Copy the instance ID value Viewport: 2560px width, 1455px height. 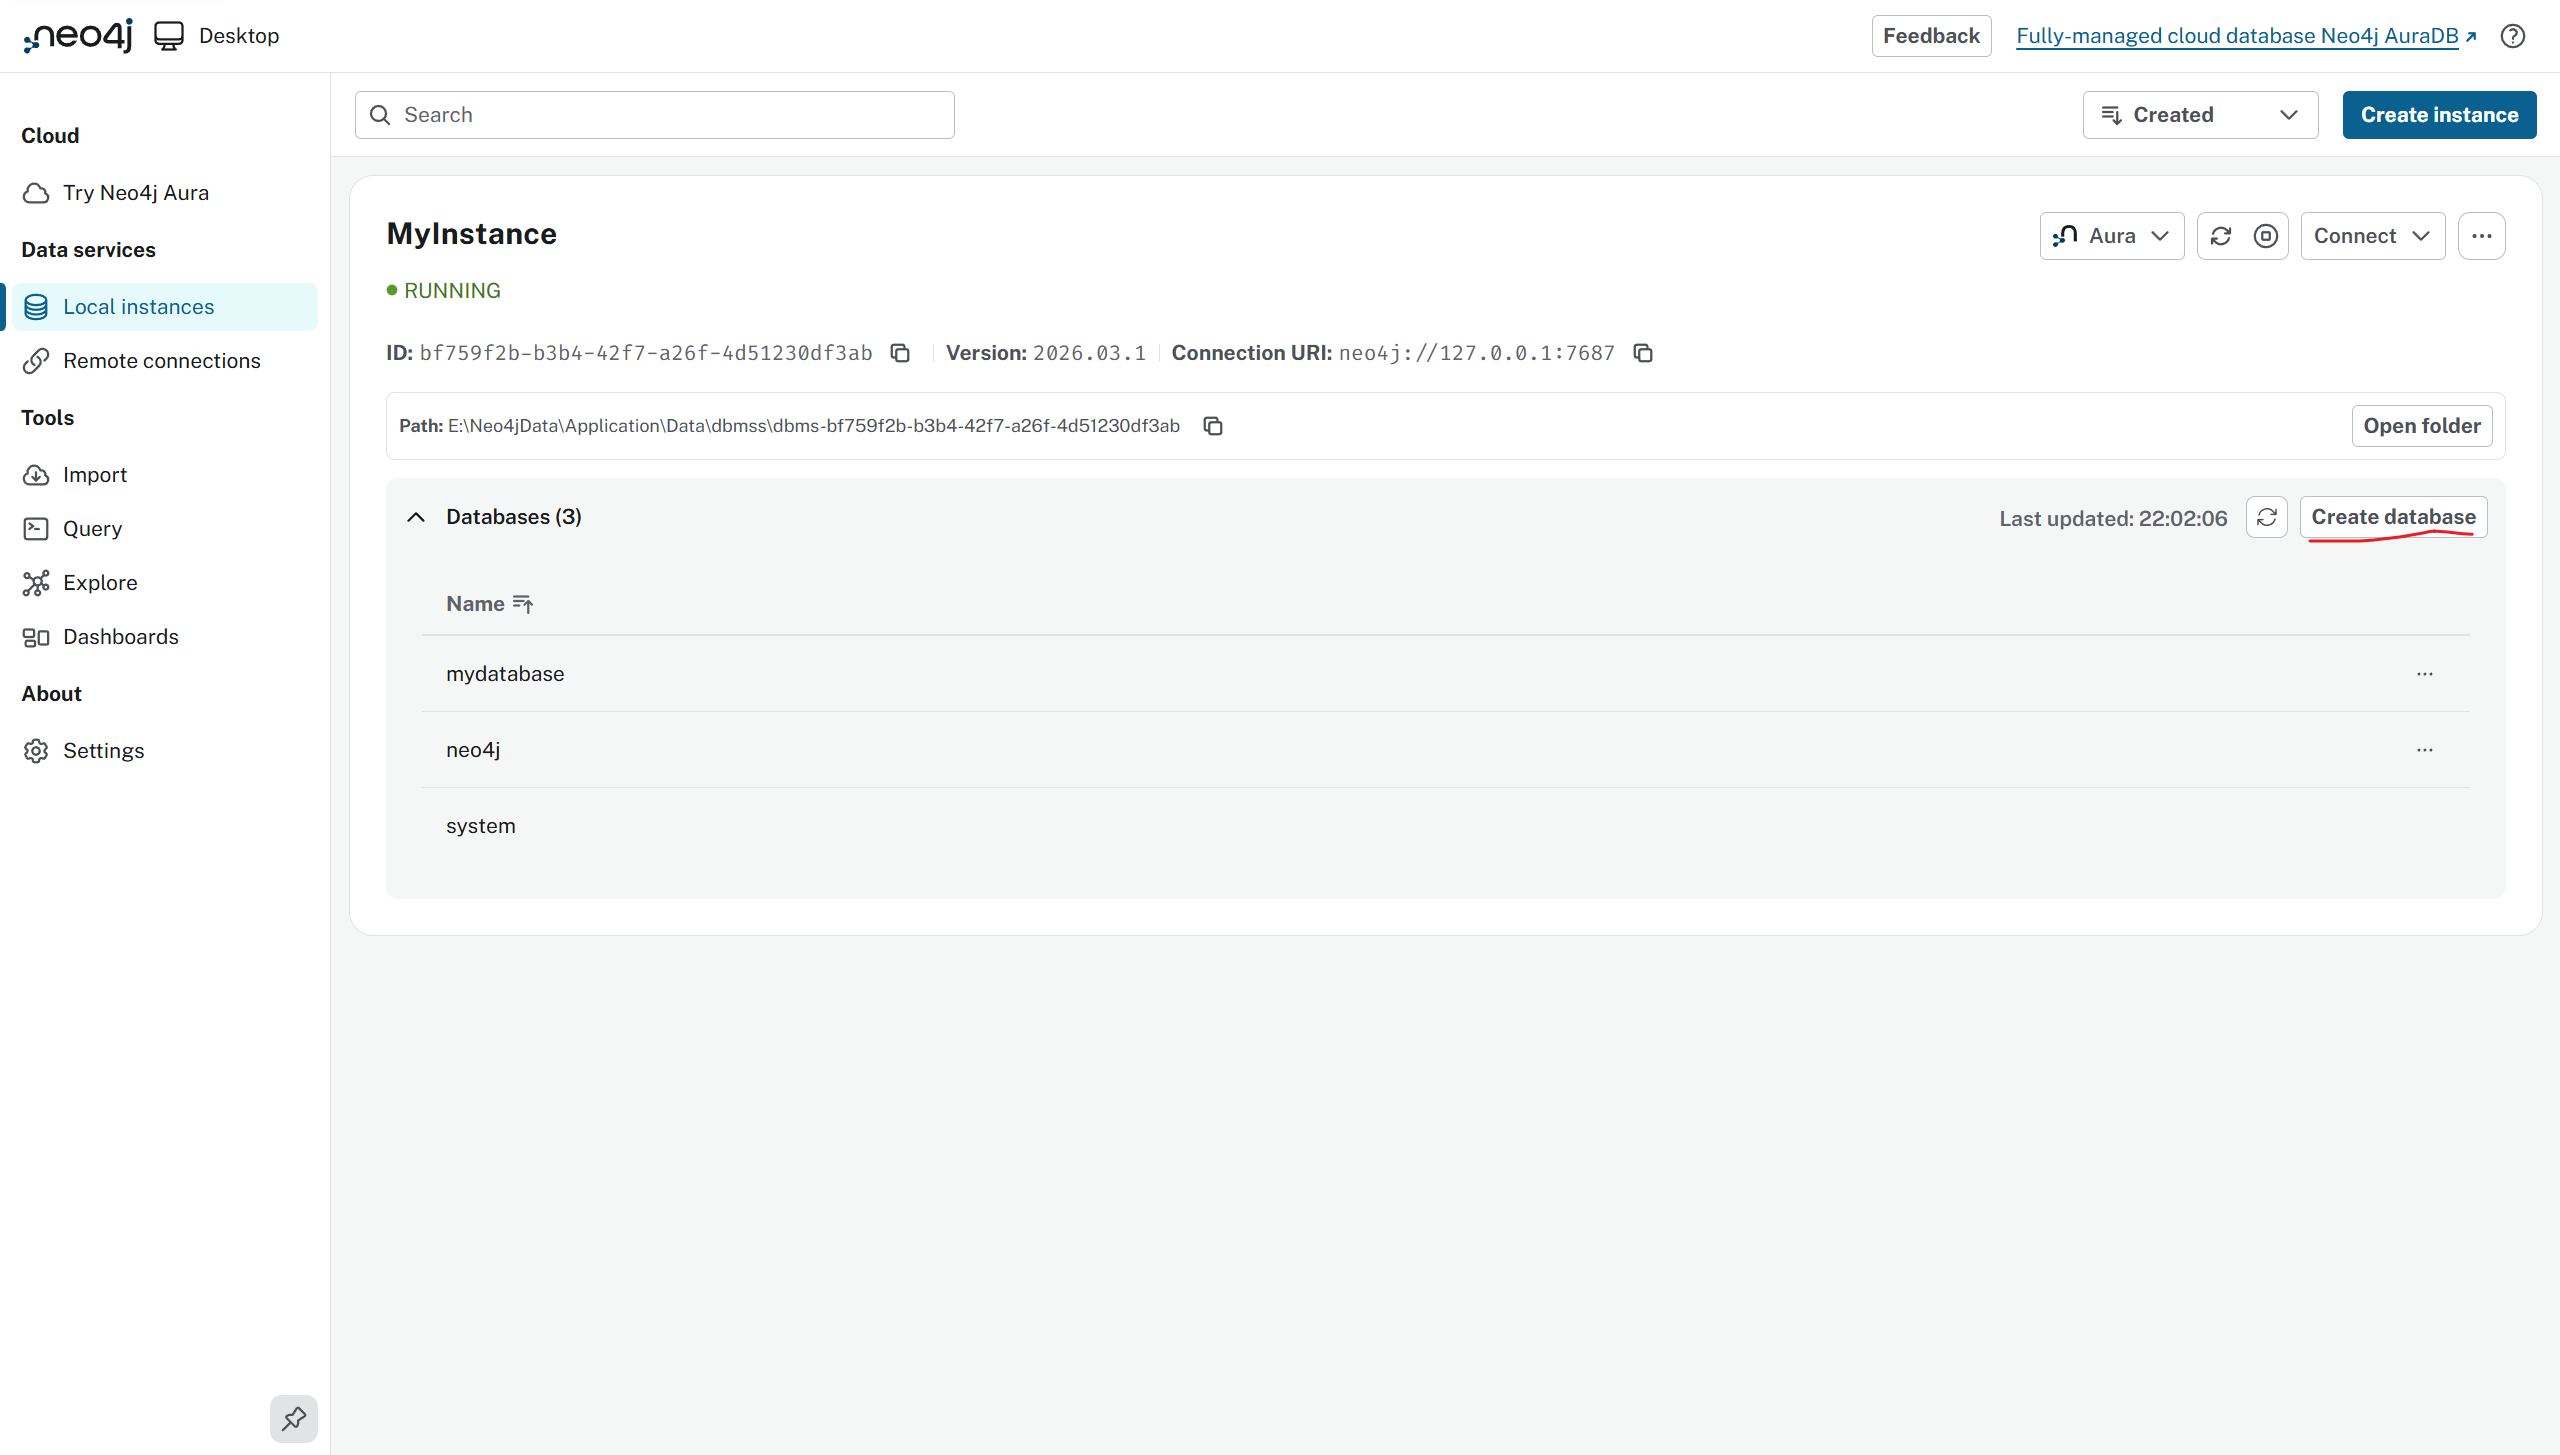click(900, 353)
